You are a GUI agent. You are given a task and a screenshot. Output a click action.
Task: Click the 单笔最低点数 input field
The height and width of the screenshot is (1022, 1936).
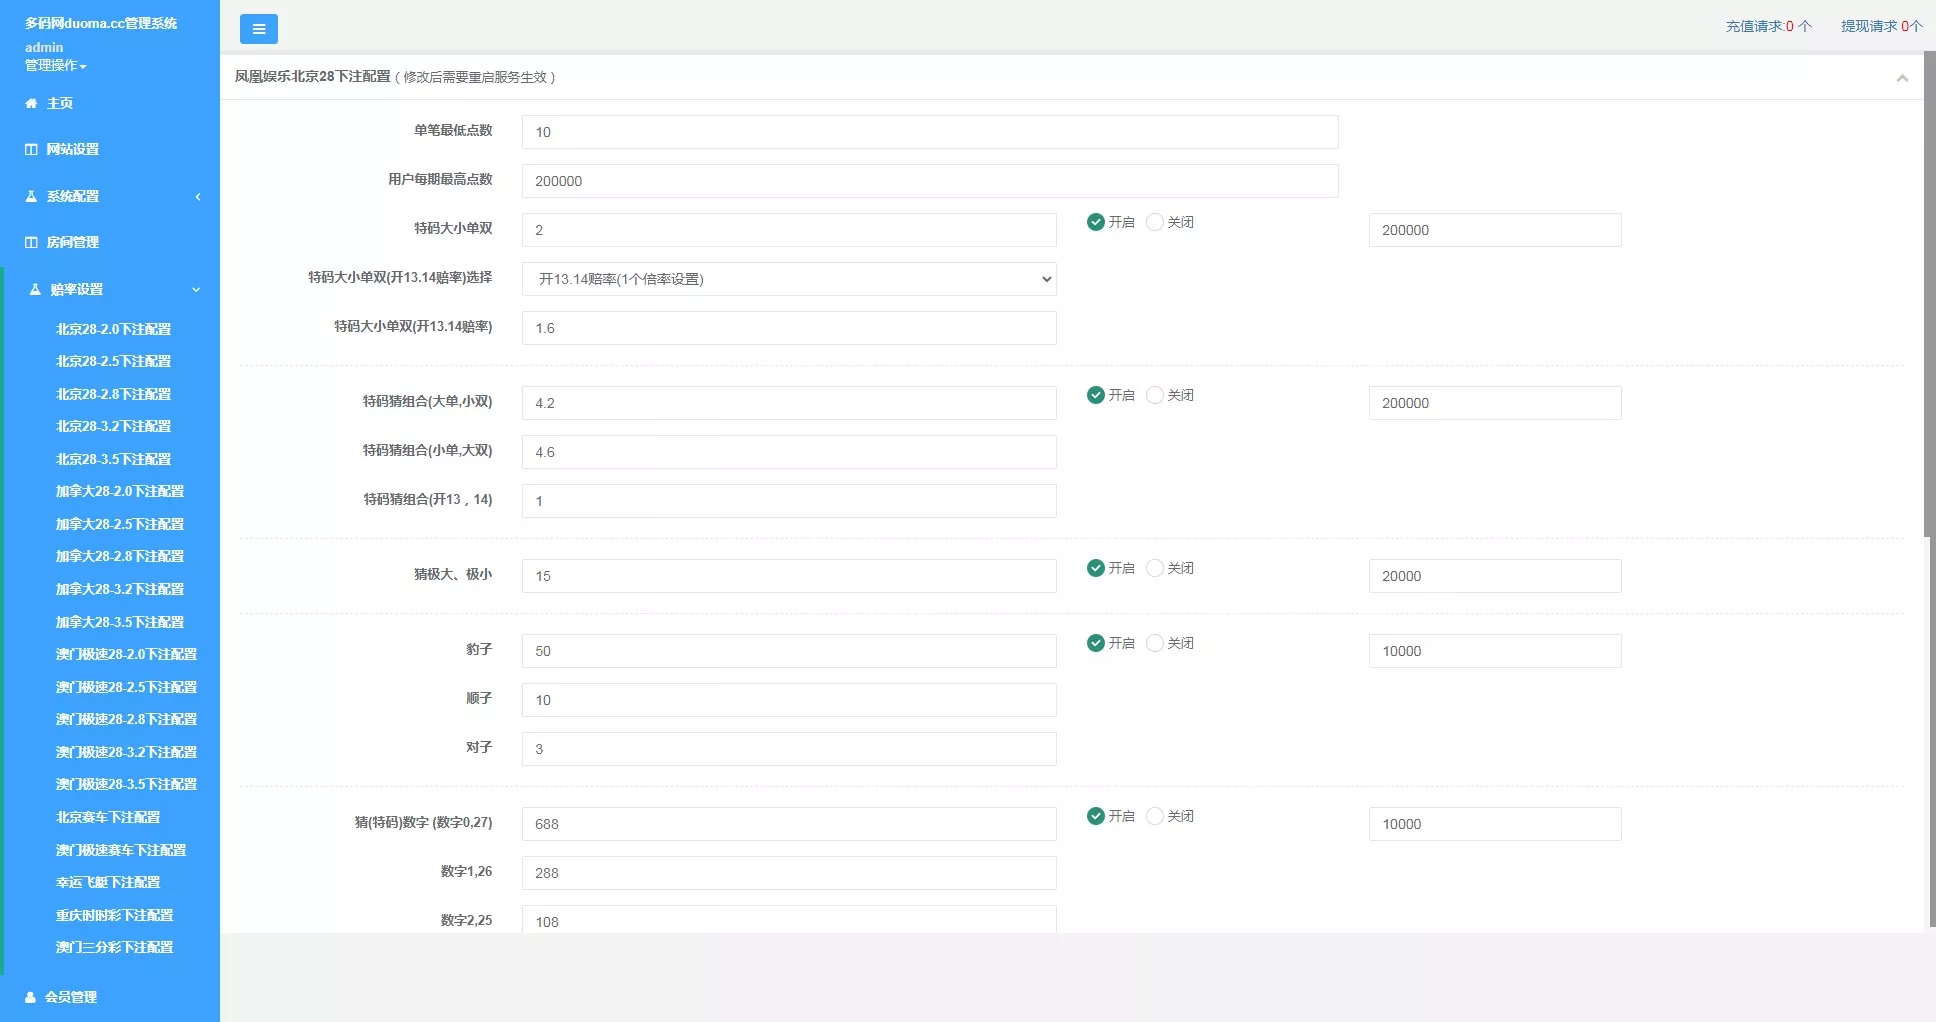(928, 131)
